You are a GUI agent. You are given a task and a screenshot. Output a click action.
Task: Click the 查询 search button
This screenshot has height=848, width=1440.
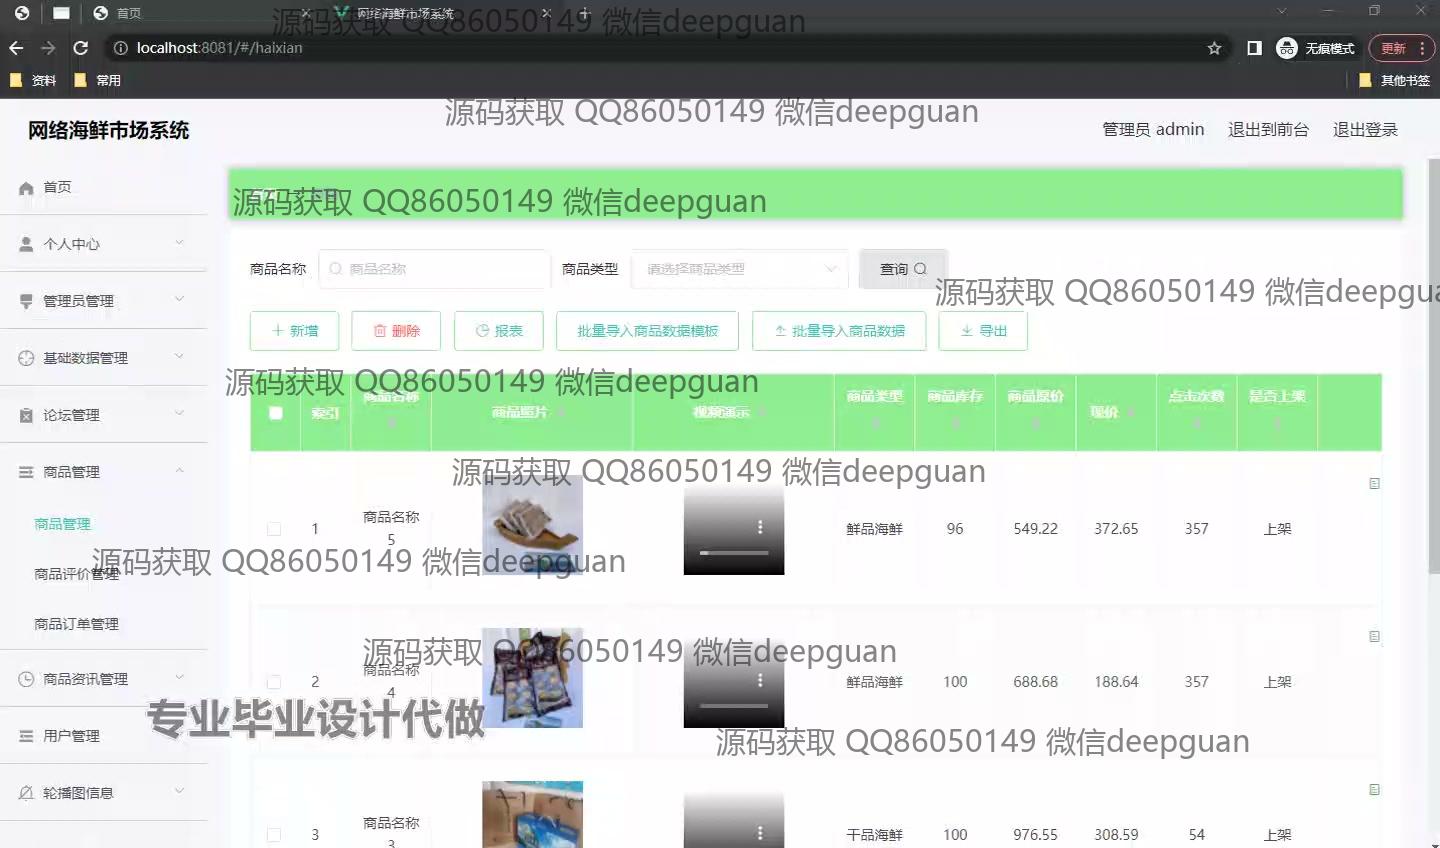[x=903, y=269]
